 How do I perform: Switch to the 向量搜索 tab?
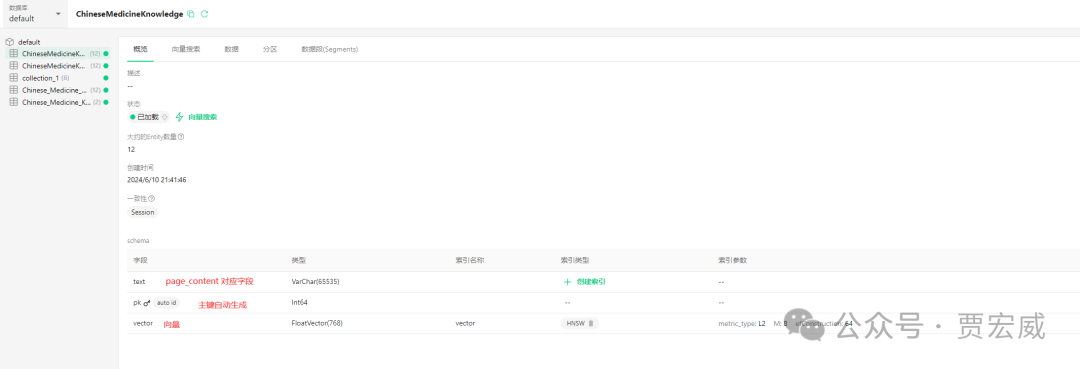point(186,50)
